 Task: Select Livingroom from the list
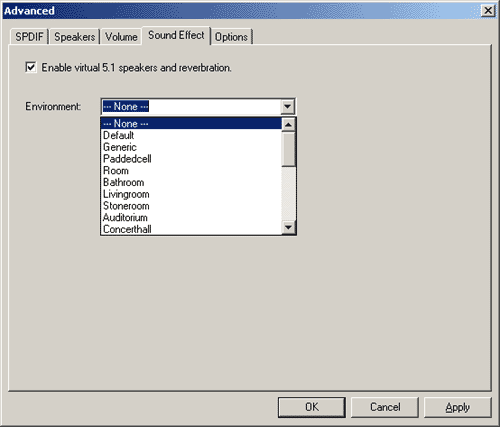[191, 194]
